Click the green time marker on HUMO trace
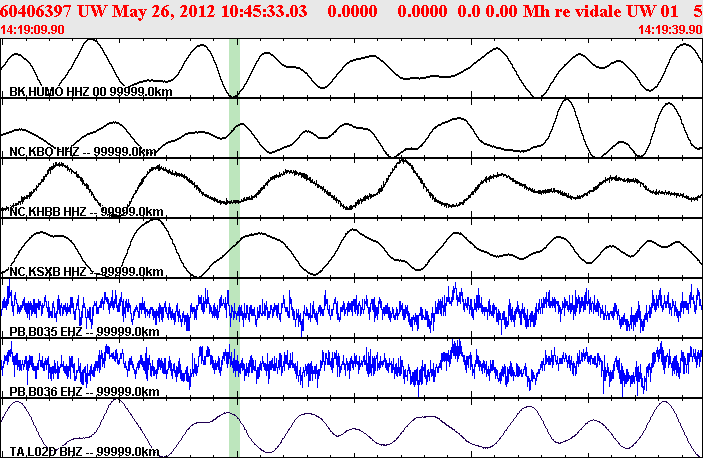 click(x=234, y=68)
